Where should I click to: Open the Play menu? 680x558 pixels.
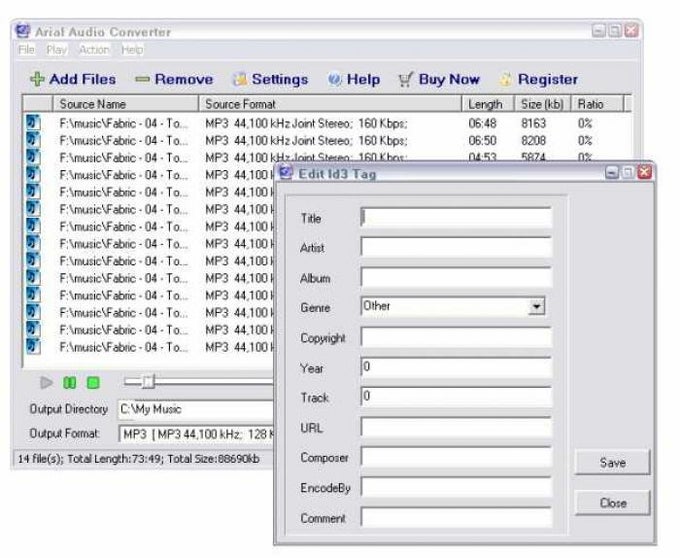click(57, 50)
